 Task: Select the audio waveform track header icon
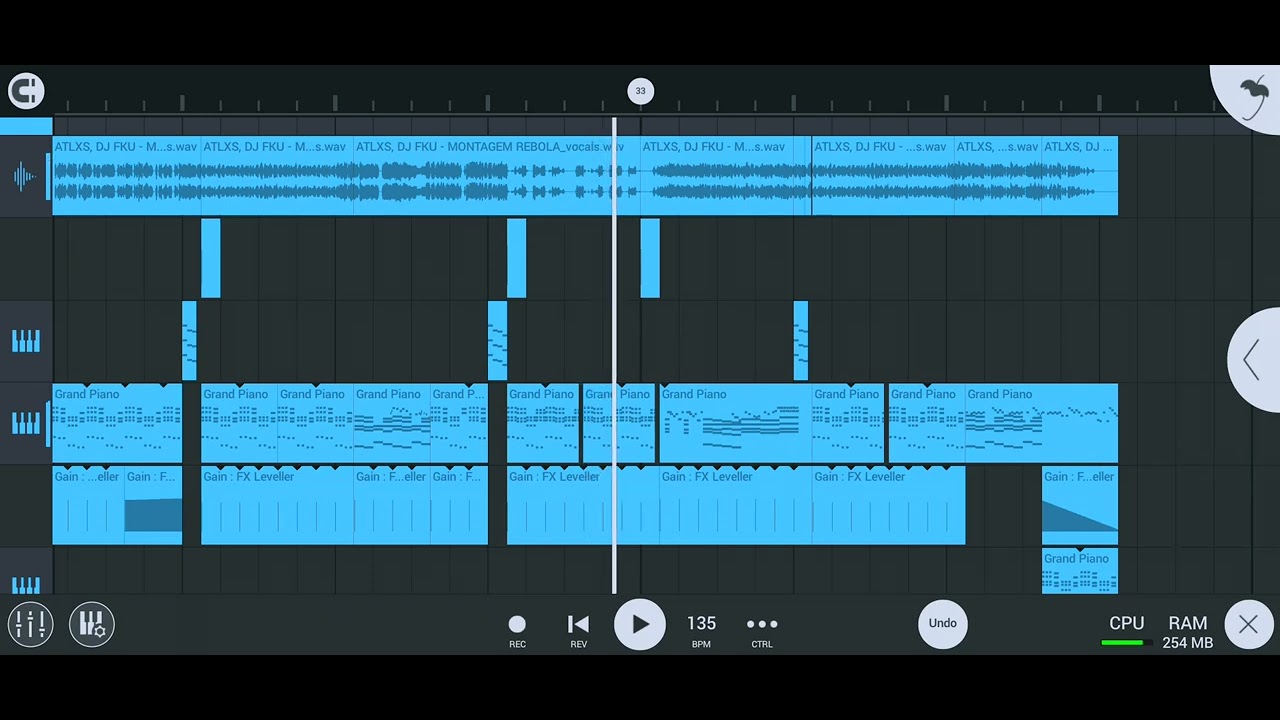(x=24, y=177)
